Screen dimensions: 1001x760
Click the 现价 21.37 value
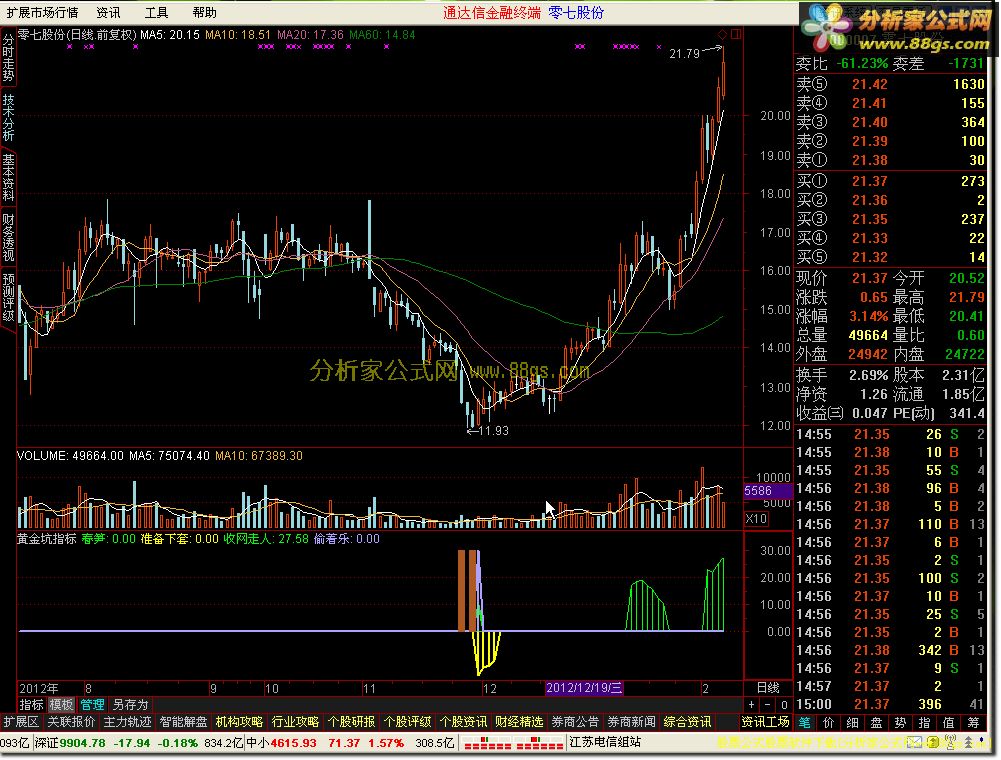(x=869, y=278)
